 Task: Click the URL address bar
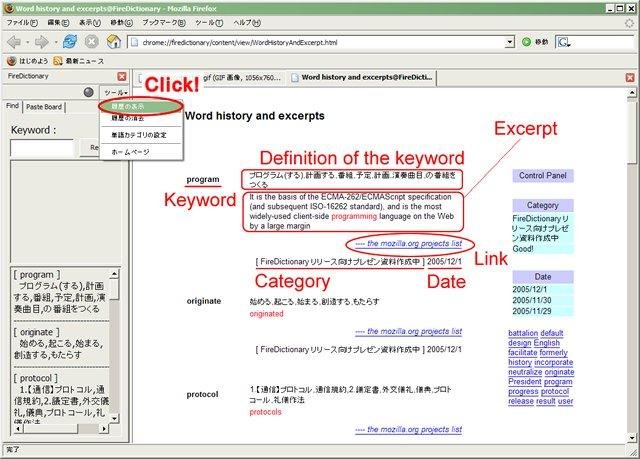(318, 42)
